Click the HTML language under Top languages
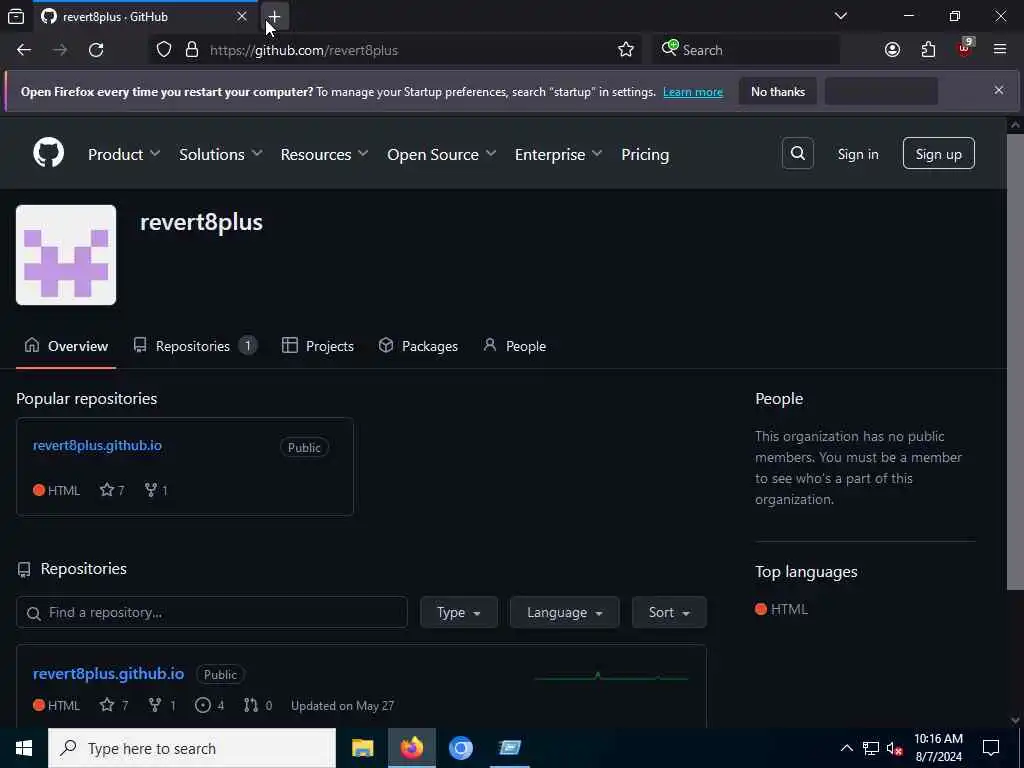 coord(782,609)
